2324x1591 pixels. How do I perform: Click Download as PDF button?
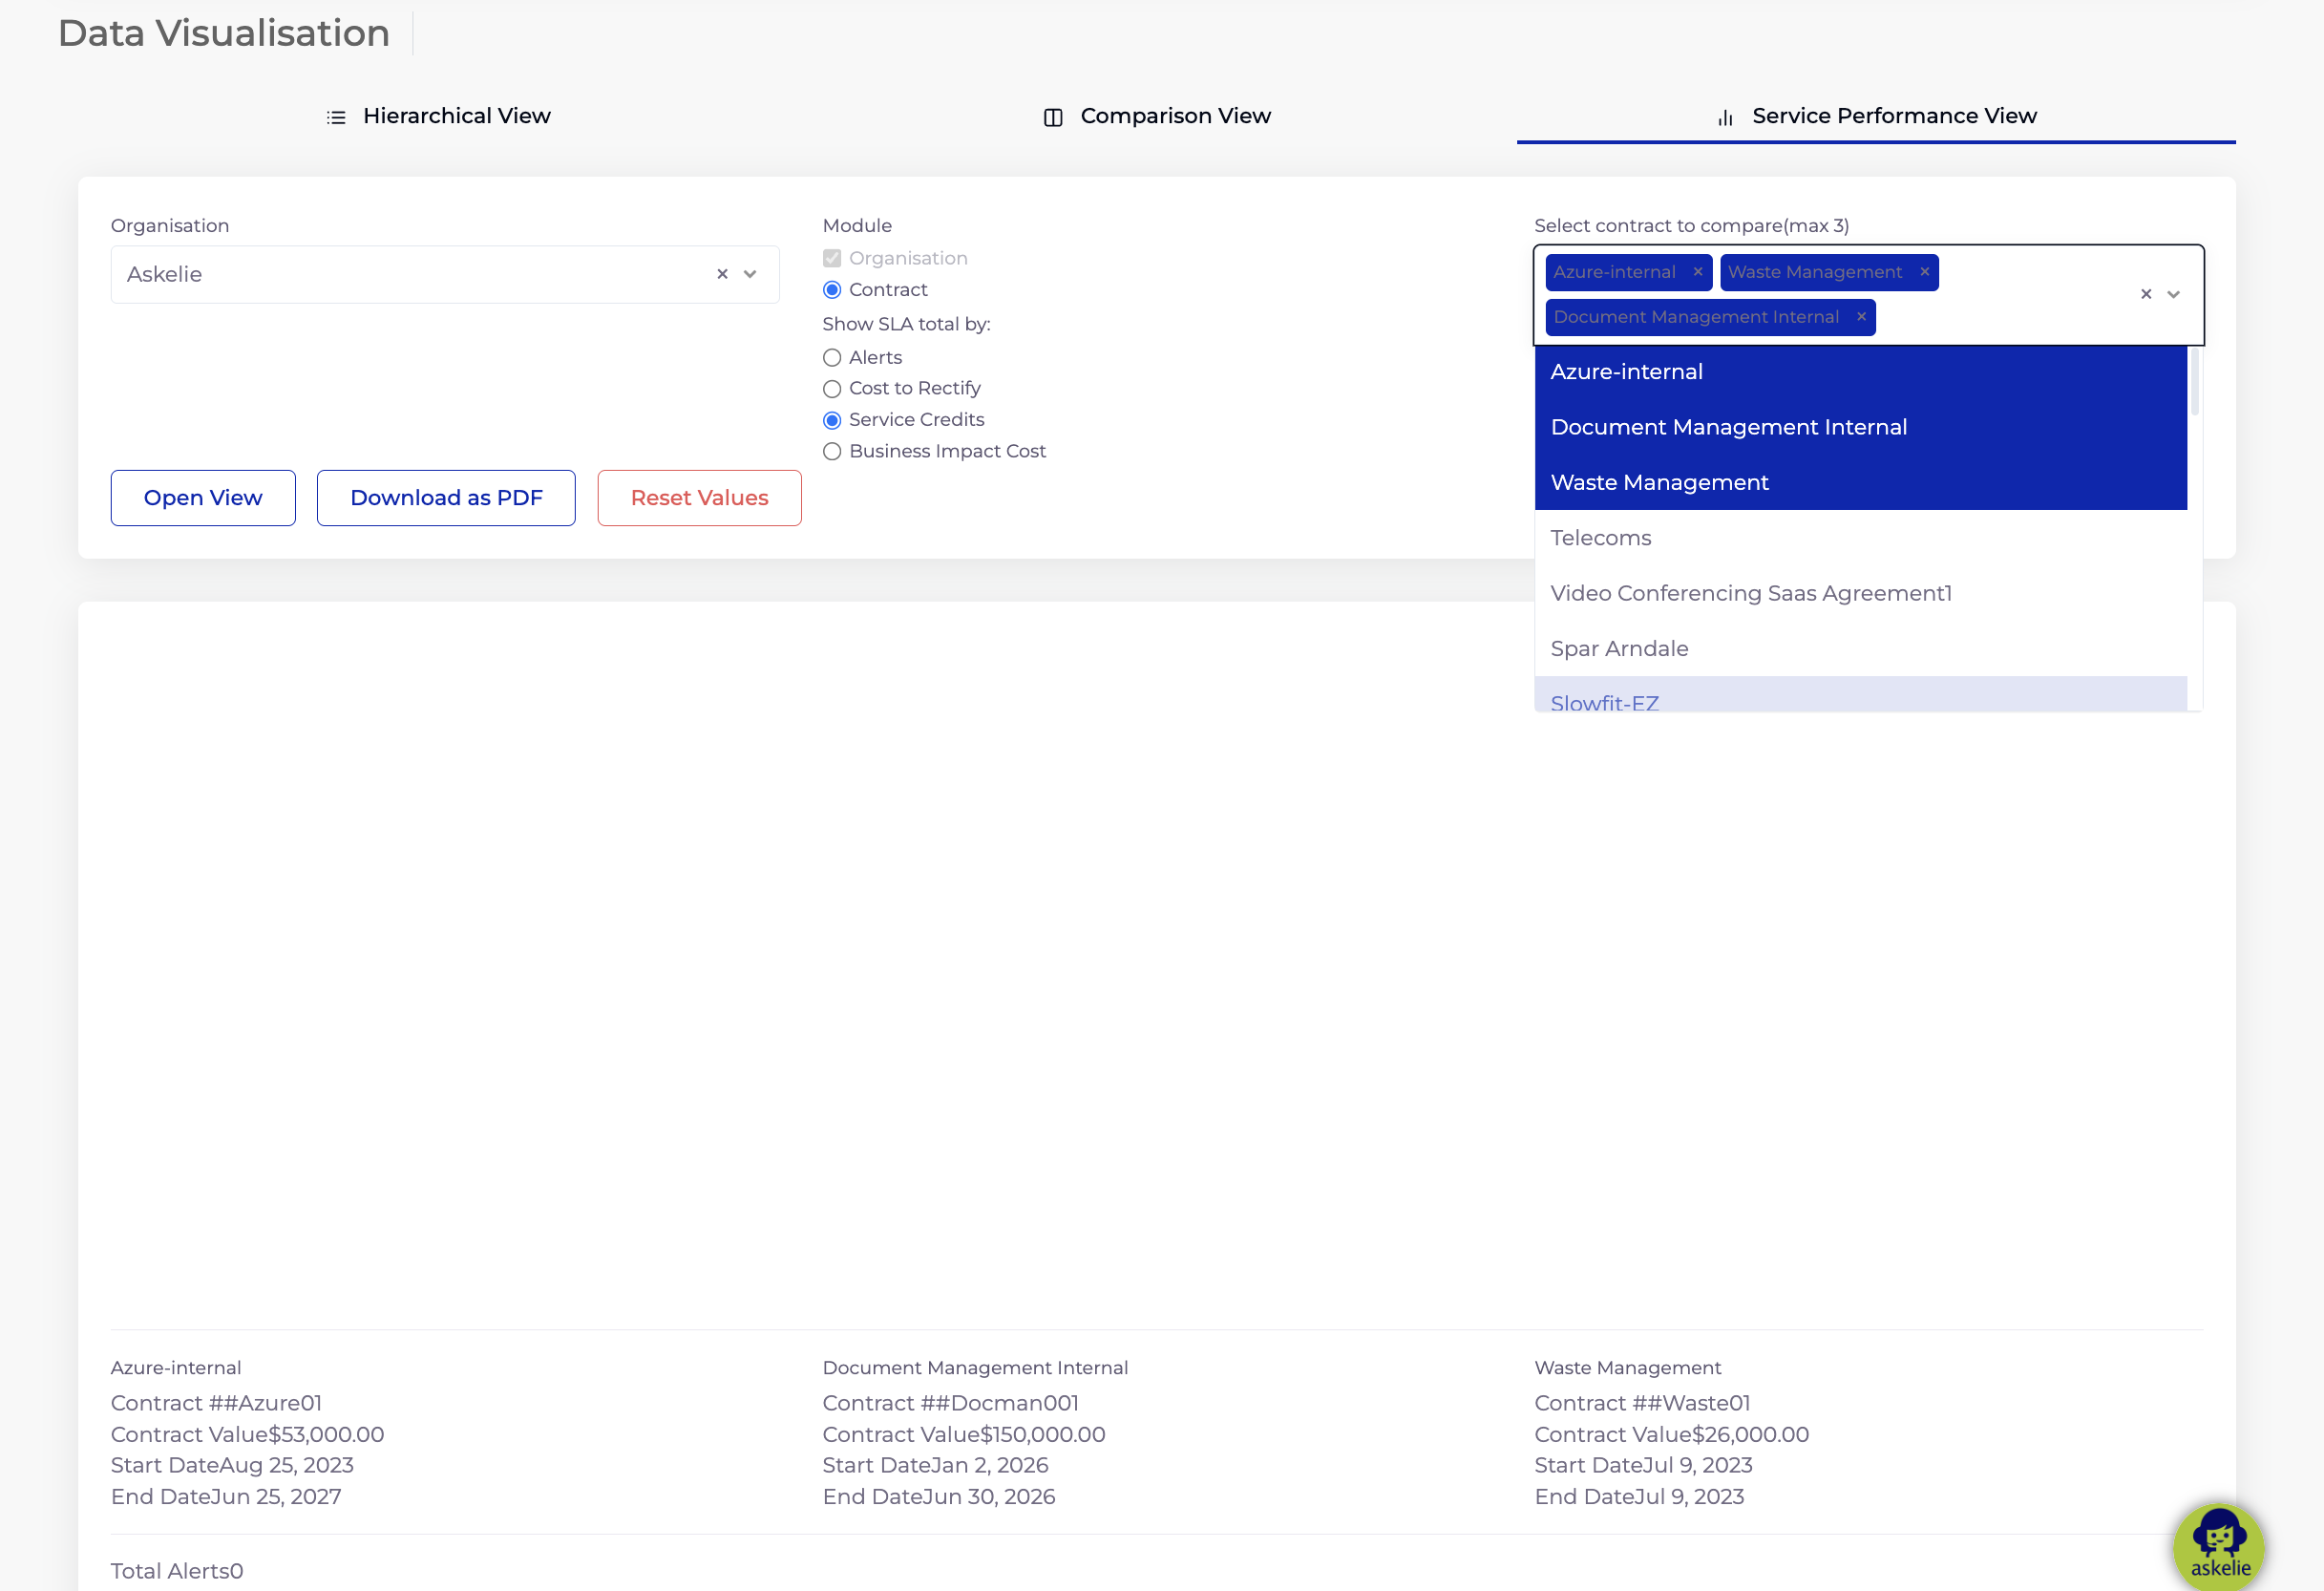pyautogui.click(x=446, y=498)
